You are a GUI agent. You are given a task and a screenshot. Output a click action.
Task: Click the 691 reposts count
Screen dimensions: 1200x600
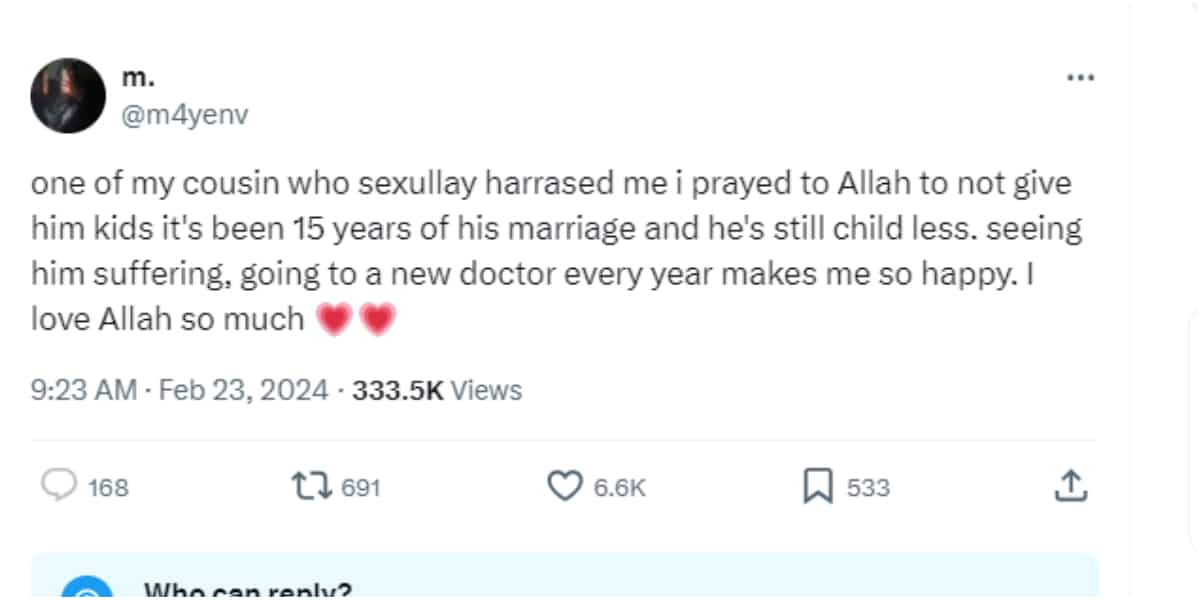[361, 488]
